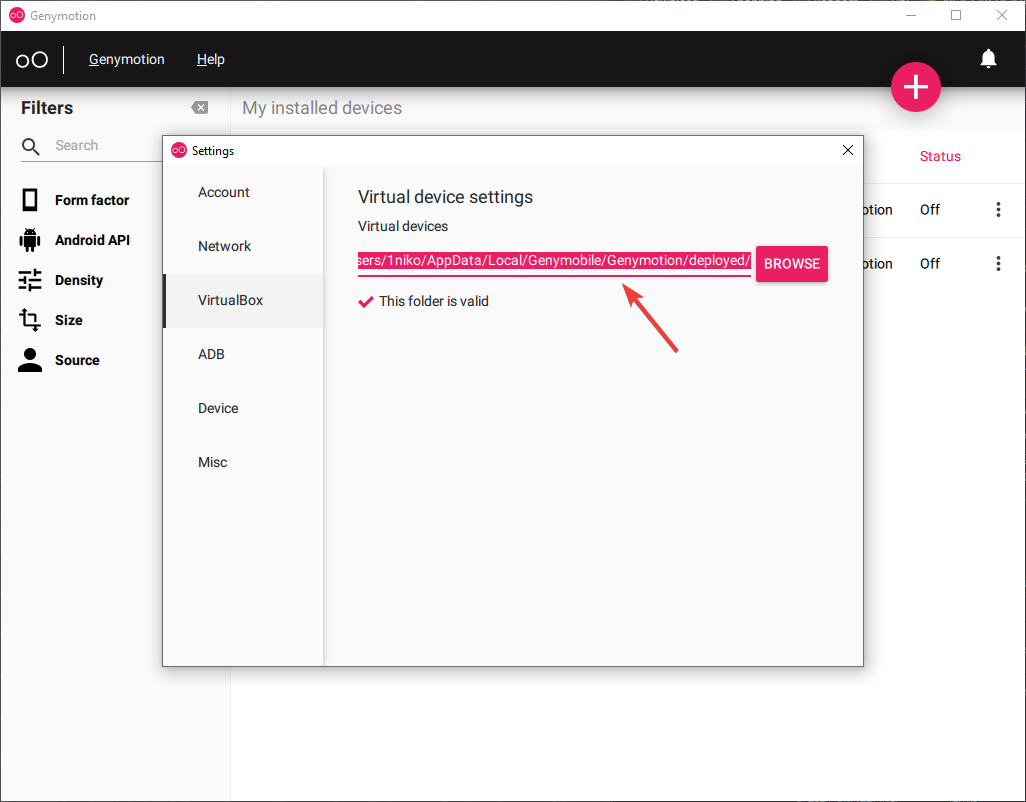Open the Help menu
The image size is (1026, 802).
tap(210, 60)
